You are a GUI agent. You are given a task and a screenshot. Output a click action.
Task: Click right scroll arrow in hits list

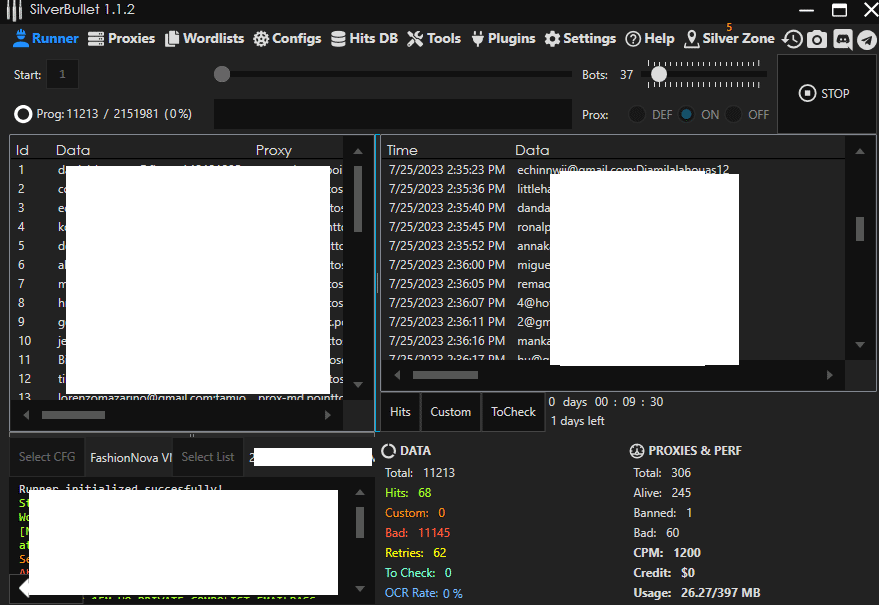pyautogui.click(x=830, y=375)
